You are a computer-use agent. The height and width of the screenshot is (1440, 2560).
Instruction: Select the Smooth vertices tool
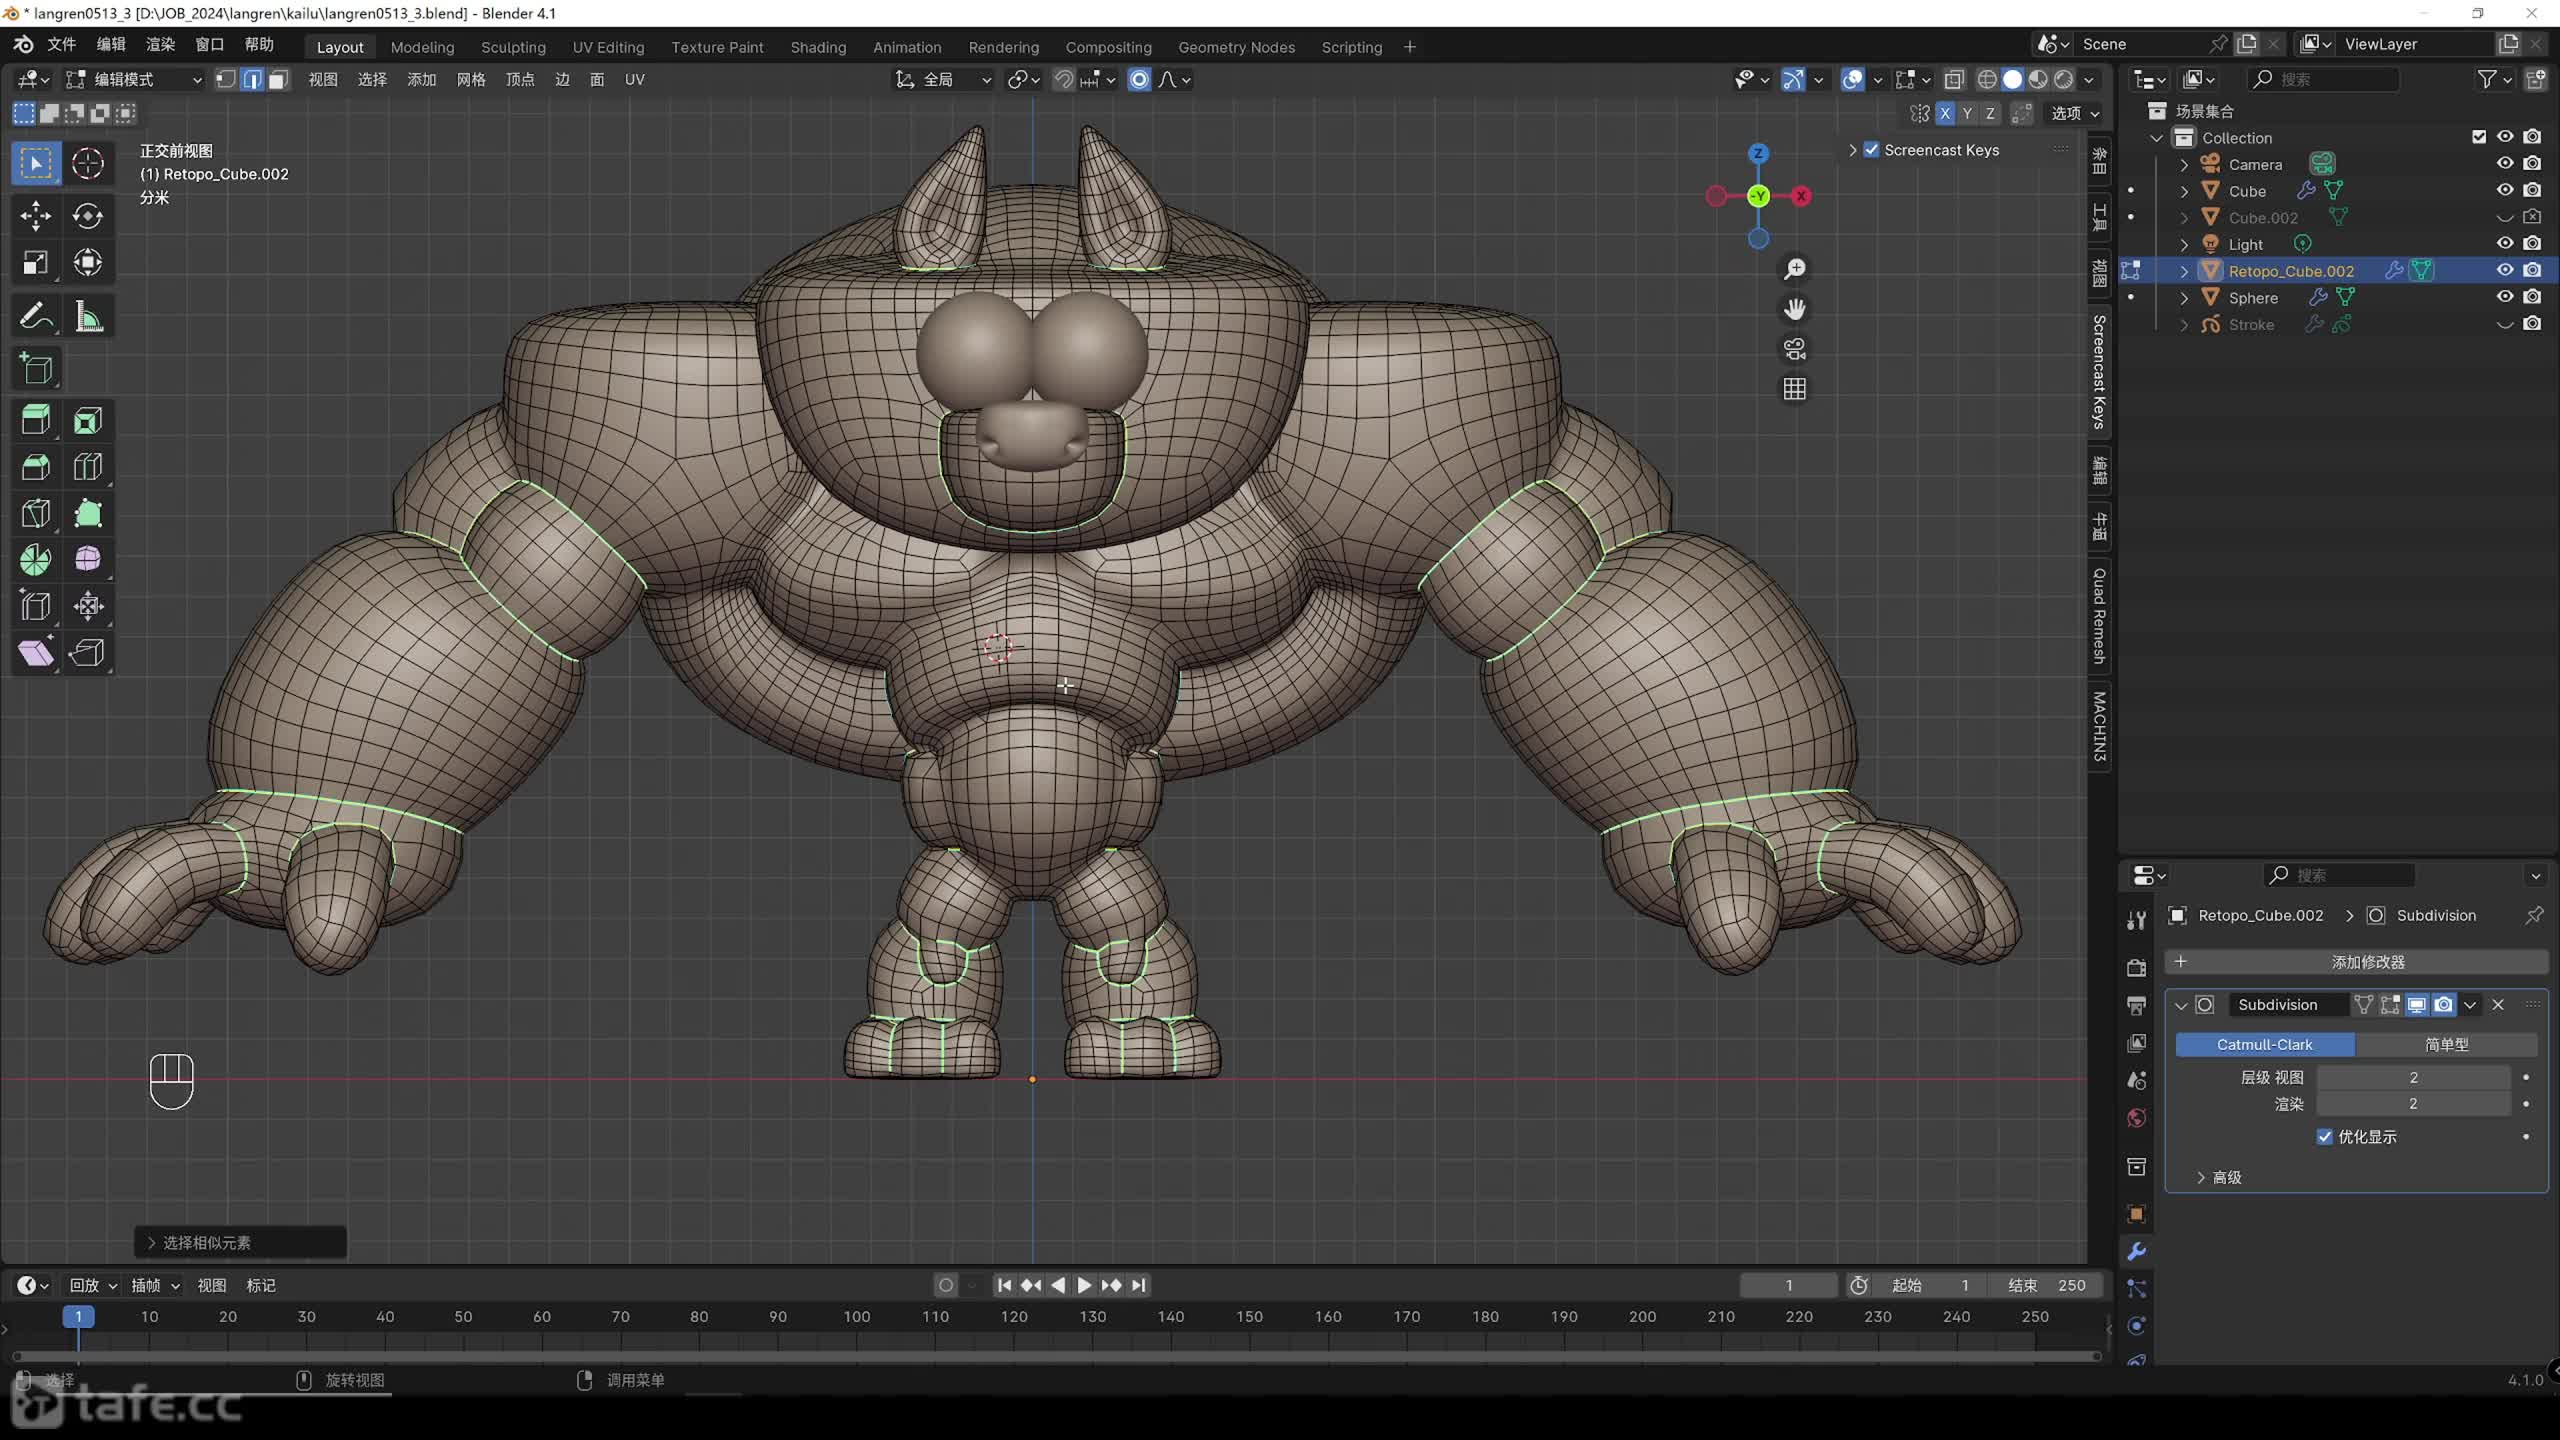pos(88,559)
